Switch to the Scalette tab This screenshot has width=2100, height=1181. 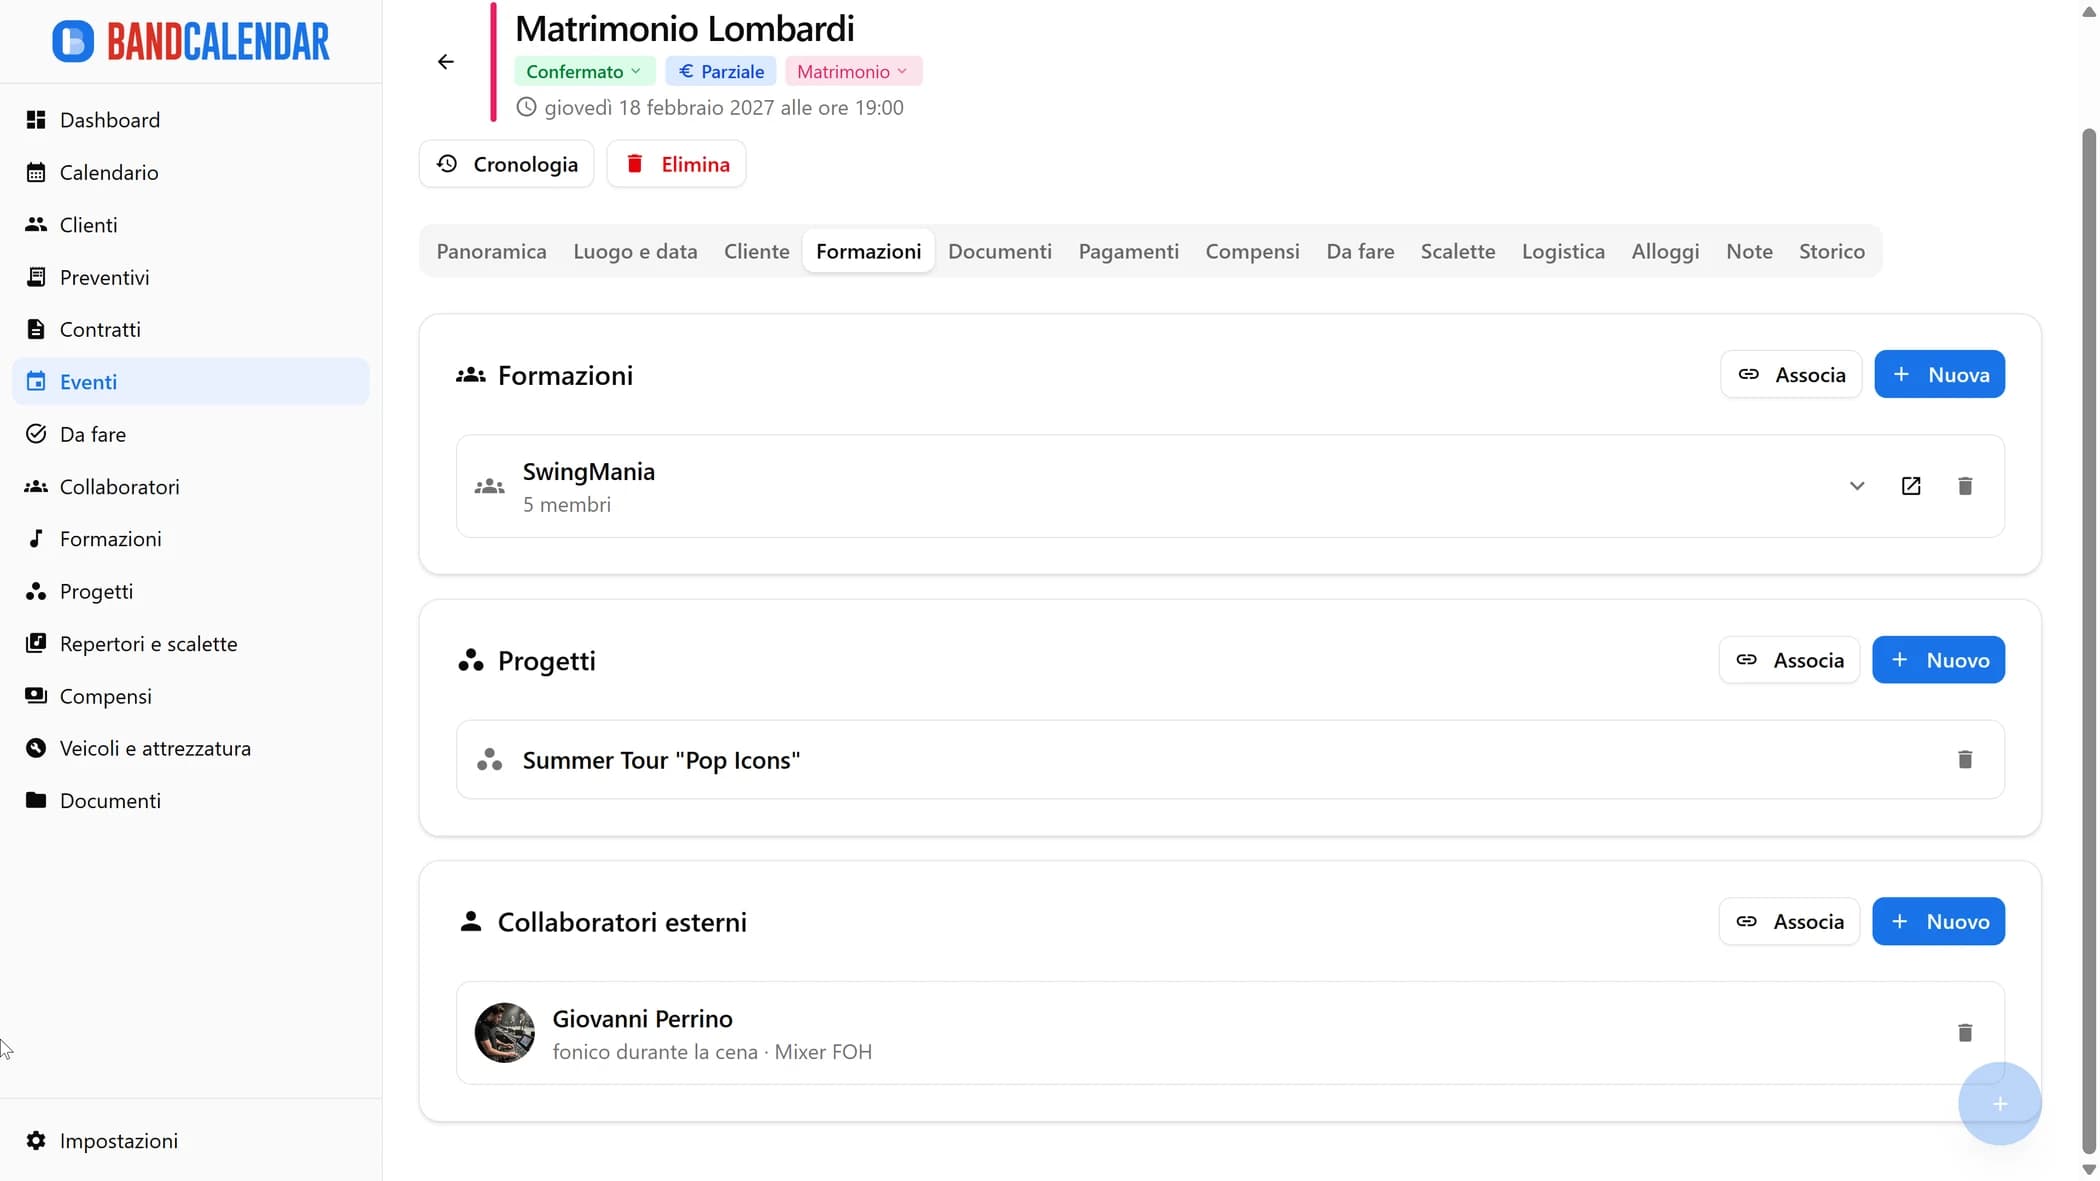tap(1457, 251)
